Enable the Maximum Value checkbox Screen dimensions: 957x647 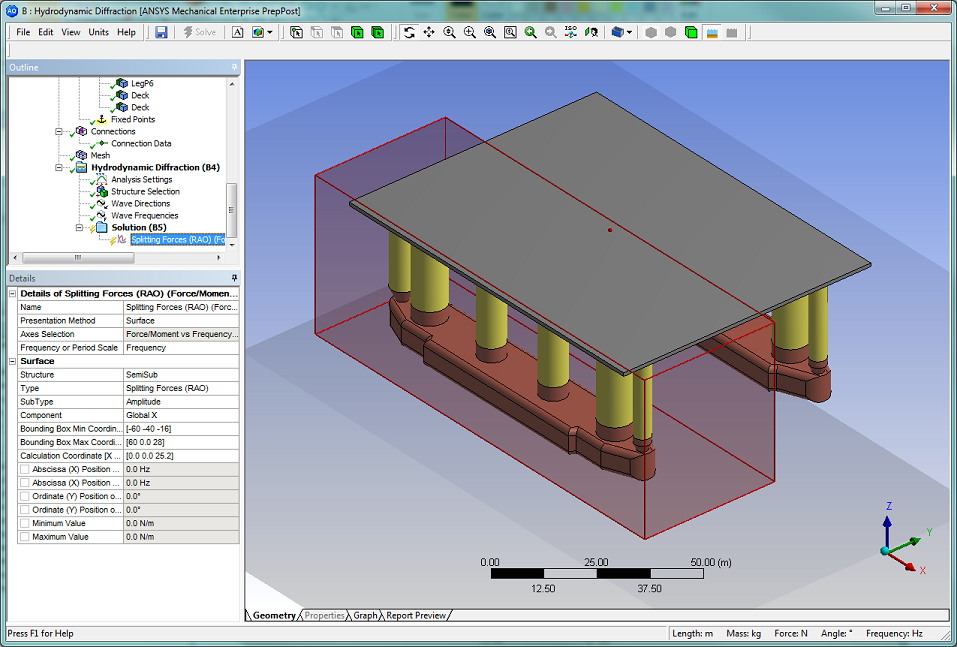coord(25,537)
